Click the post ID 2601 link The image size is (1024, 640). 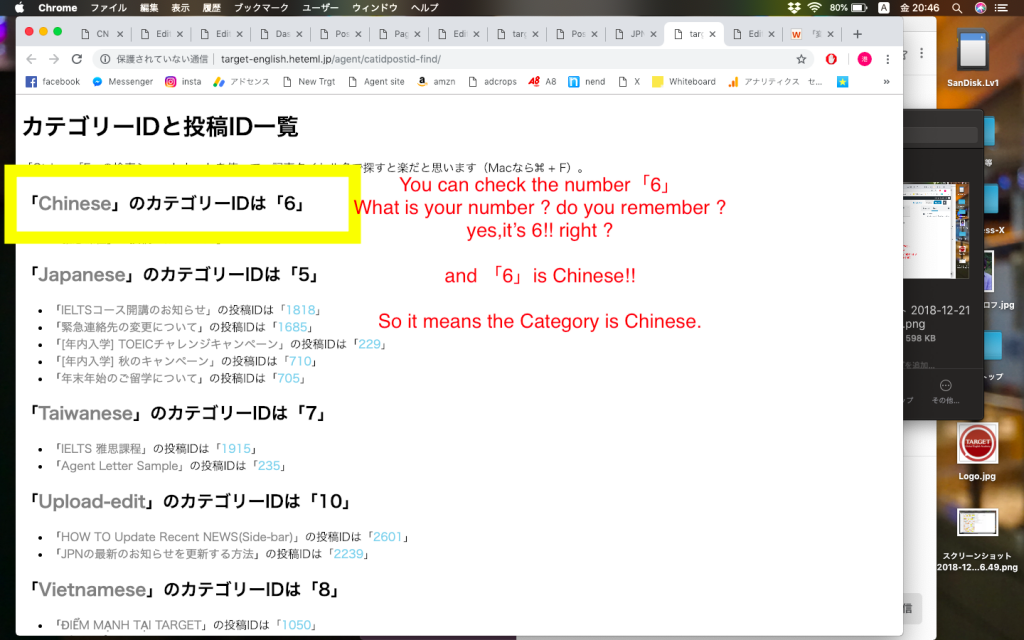tap(387, 537)
